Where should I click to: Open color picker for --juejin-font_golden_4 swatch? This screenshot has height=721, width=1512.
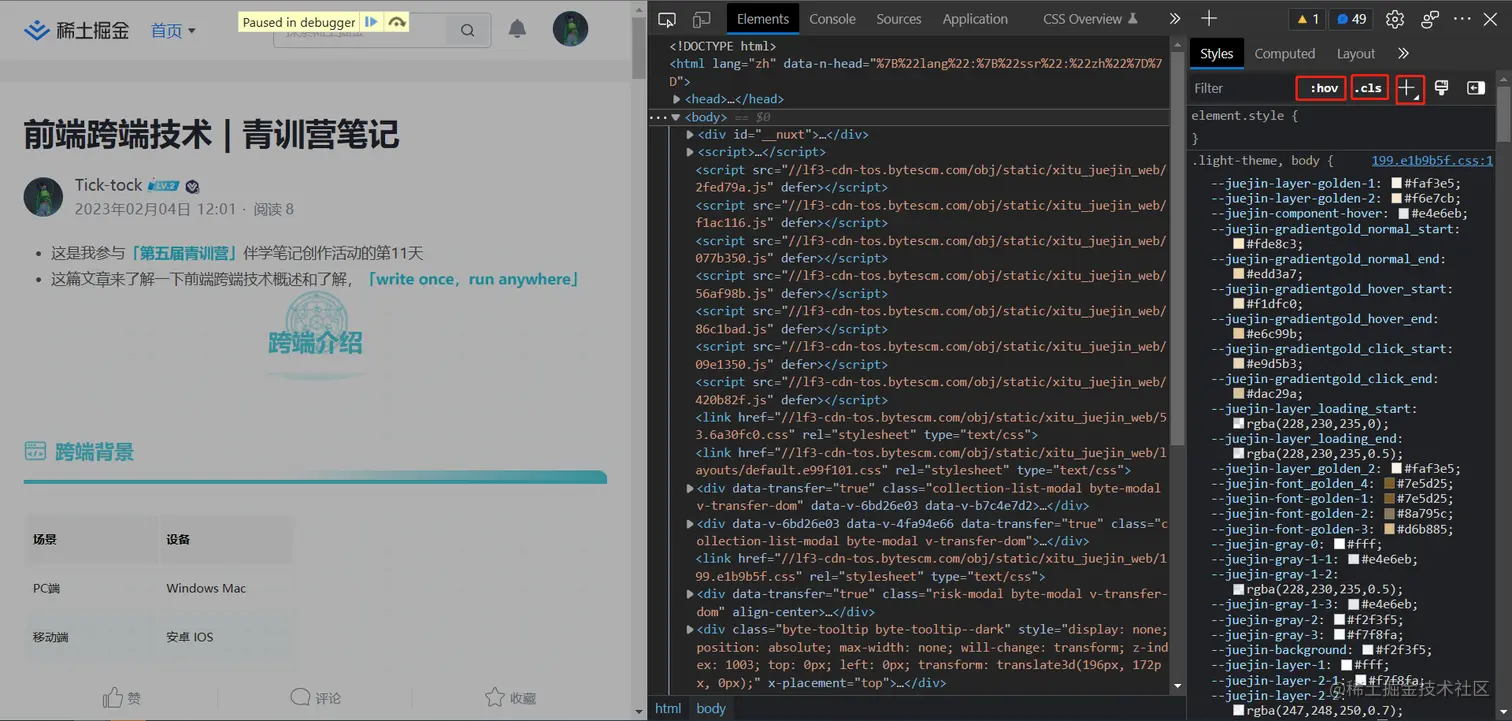pos(1388,484)
